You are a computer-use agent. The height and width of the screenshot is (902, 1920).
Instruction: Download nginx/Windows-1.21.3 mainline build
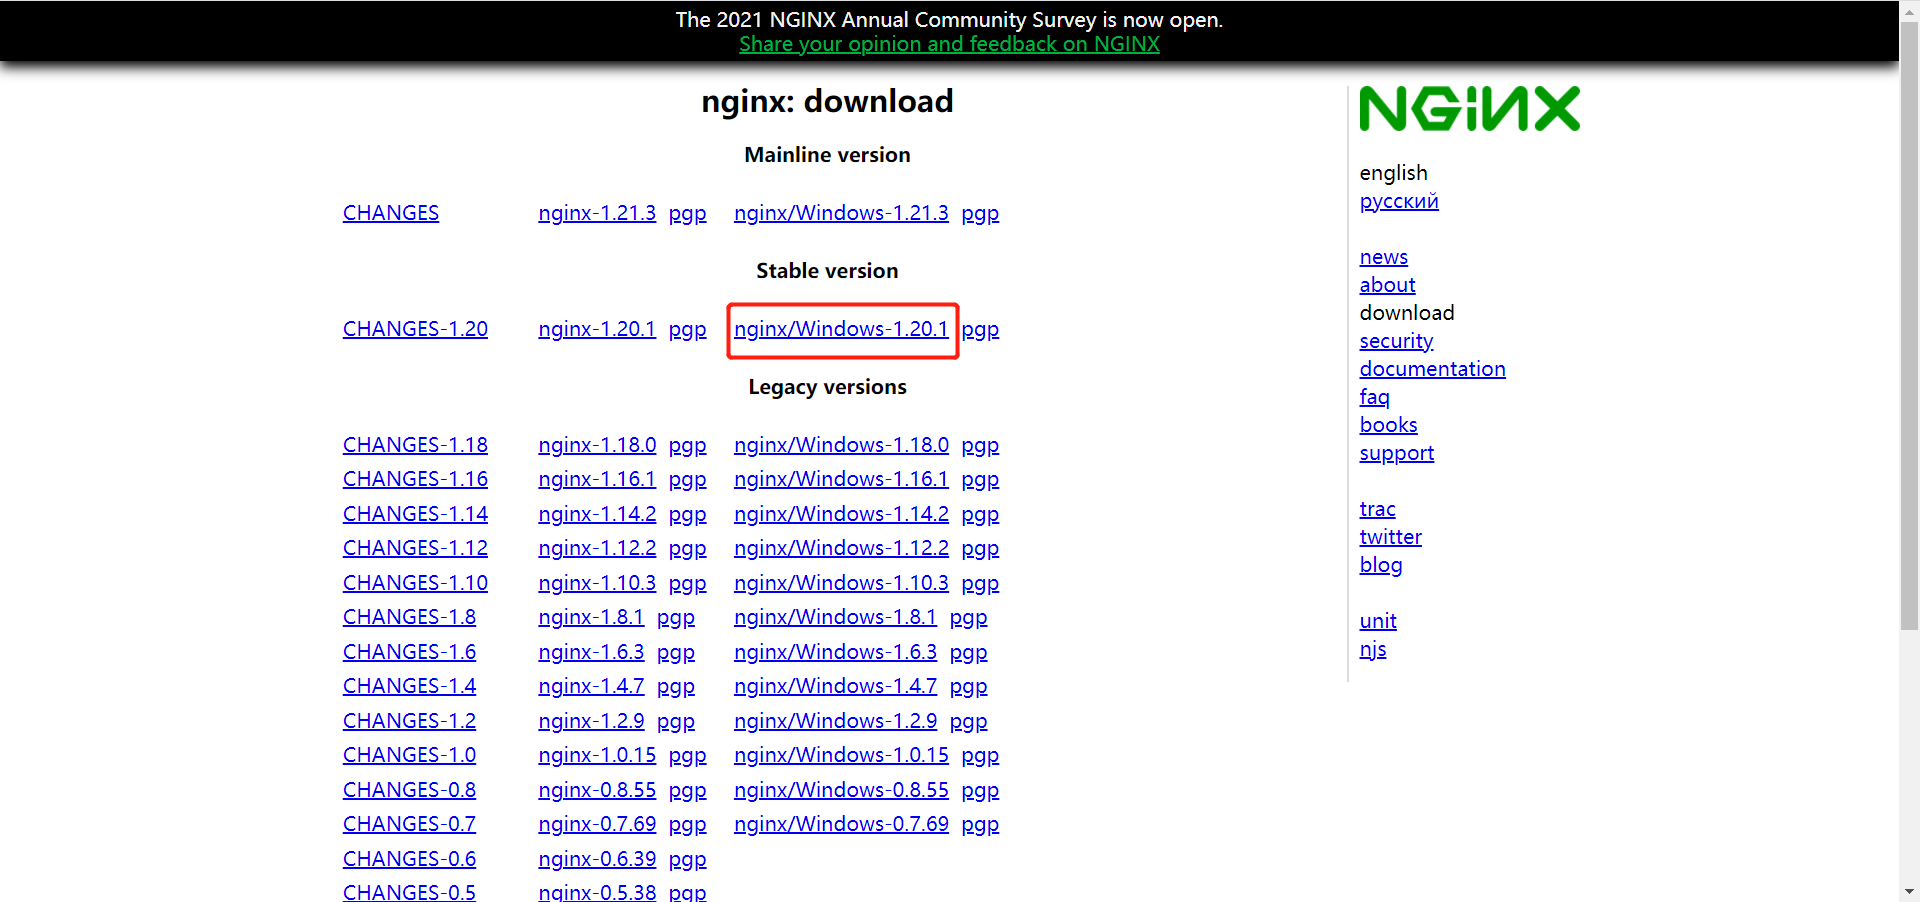(840, 213)
